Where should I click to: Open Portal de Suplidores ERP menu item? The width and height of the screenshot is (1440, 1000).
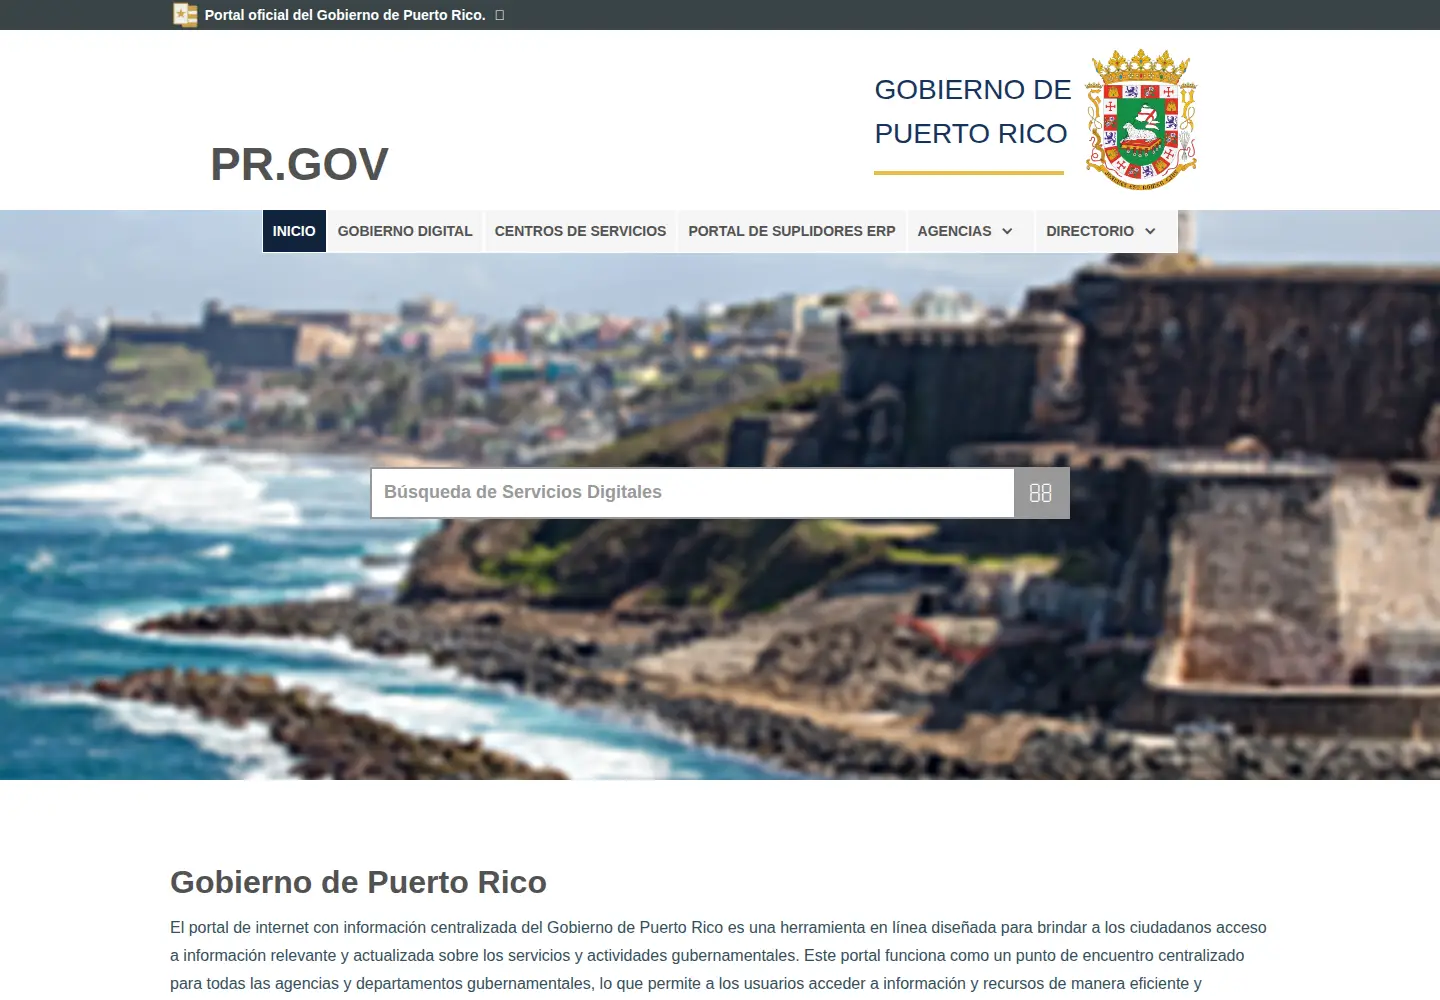coord(792,231)
